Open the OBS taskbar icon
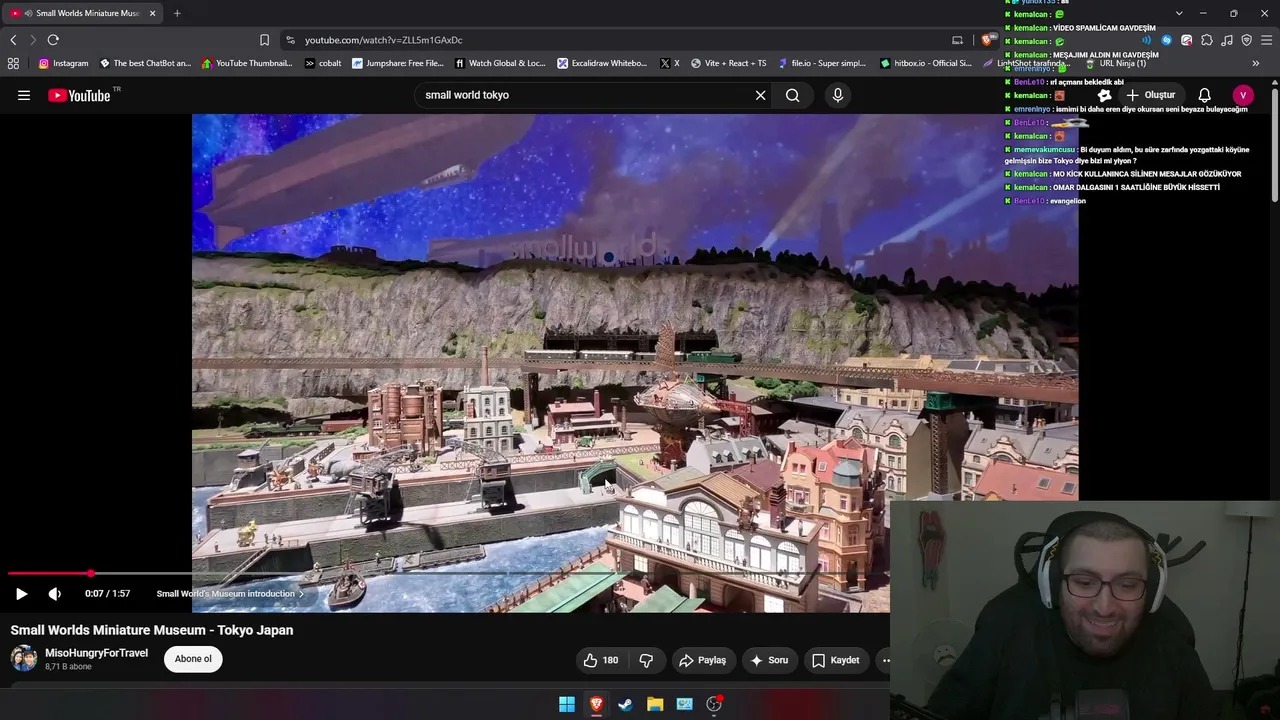 click(714, 704)
